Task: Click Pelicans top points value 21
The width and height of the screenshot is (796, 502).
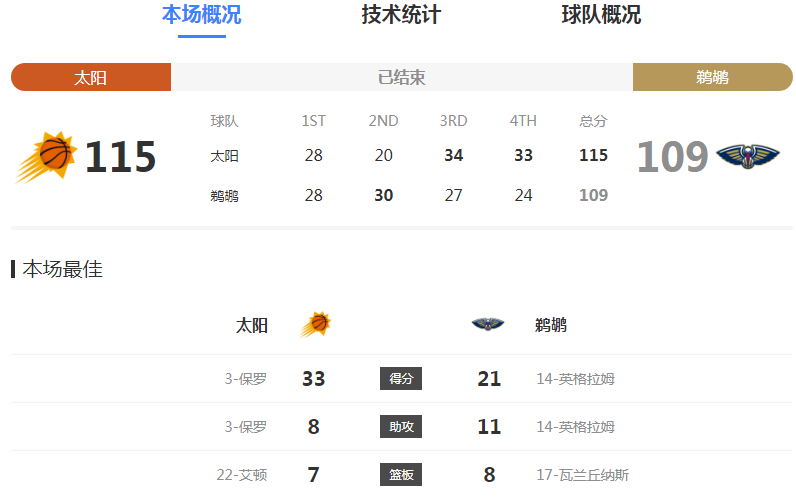Action: point(489,379)
